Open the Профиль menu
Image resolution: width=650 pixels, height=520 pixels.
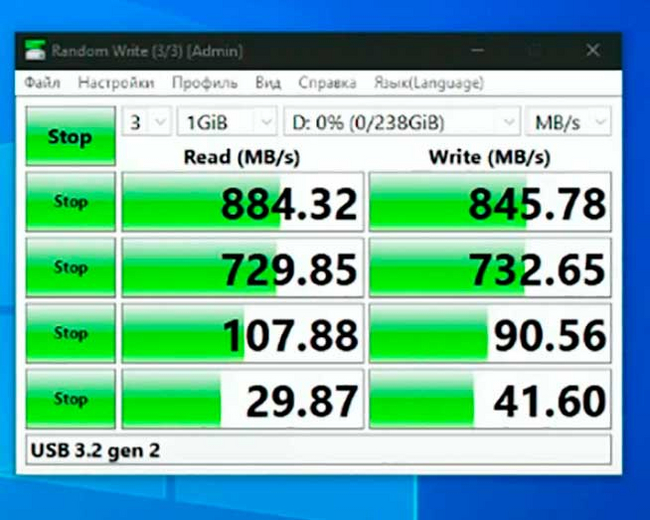(205, 83)
